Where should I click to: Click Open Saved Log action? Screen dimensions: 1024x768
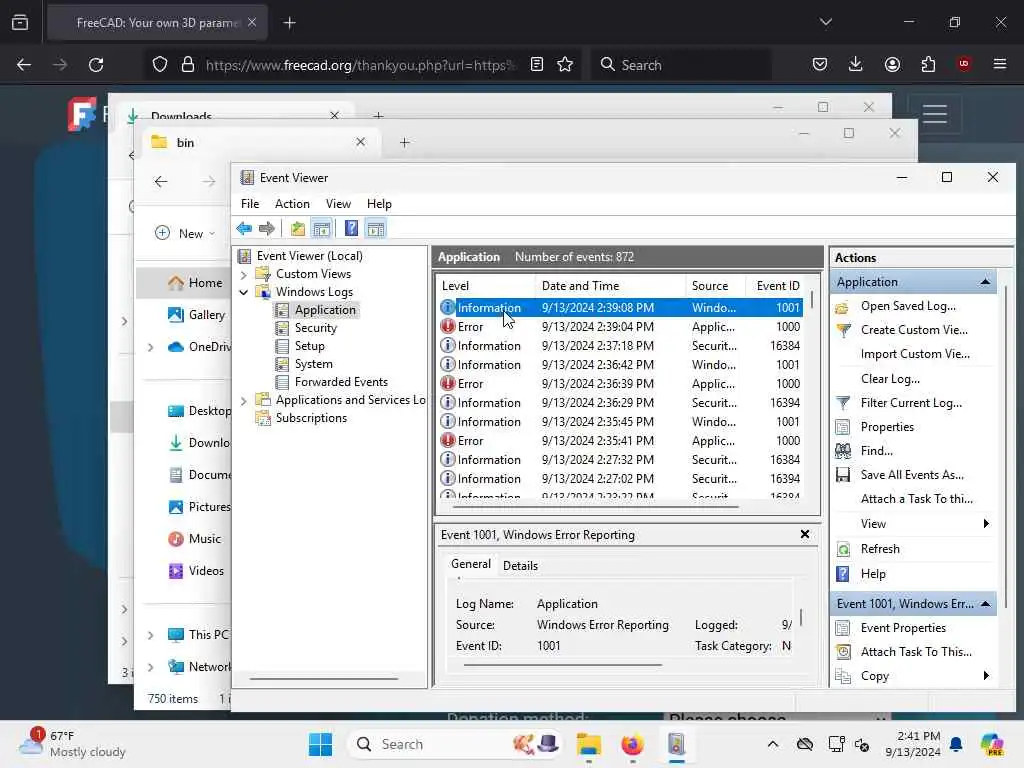point(908,306)
